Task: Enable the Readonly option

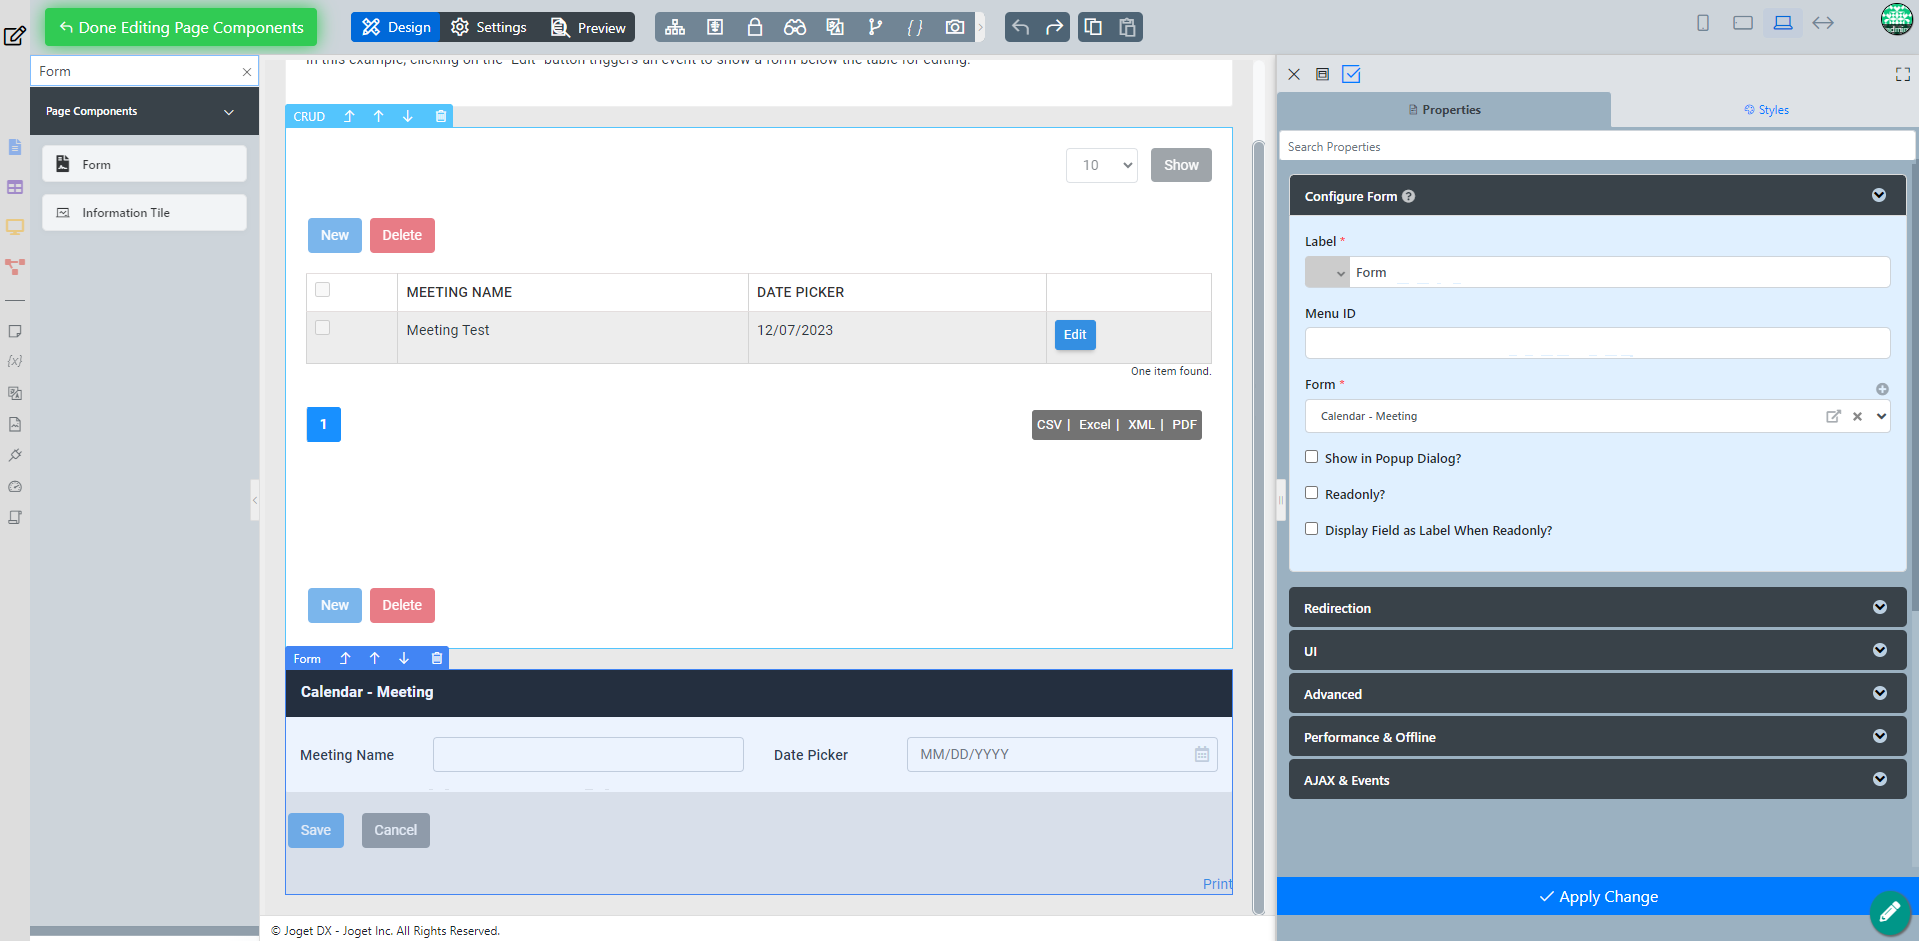Action: [x=1311, y=493]
